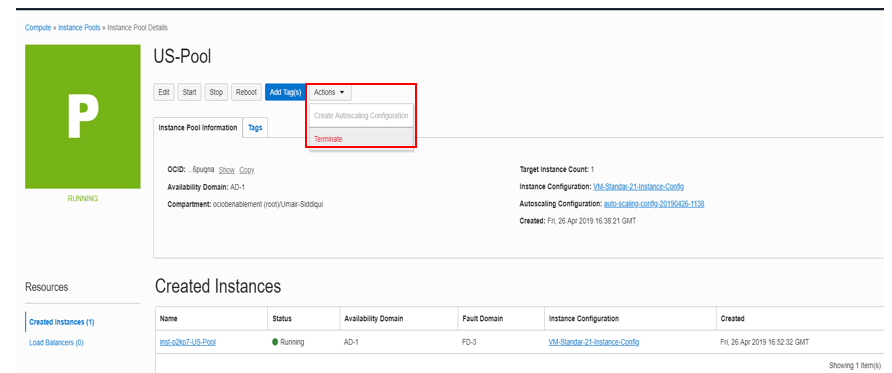This screenshot has width=892, height=373.
Task: Reboot the instance pool
Action: [x=246, y=92]
